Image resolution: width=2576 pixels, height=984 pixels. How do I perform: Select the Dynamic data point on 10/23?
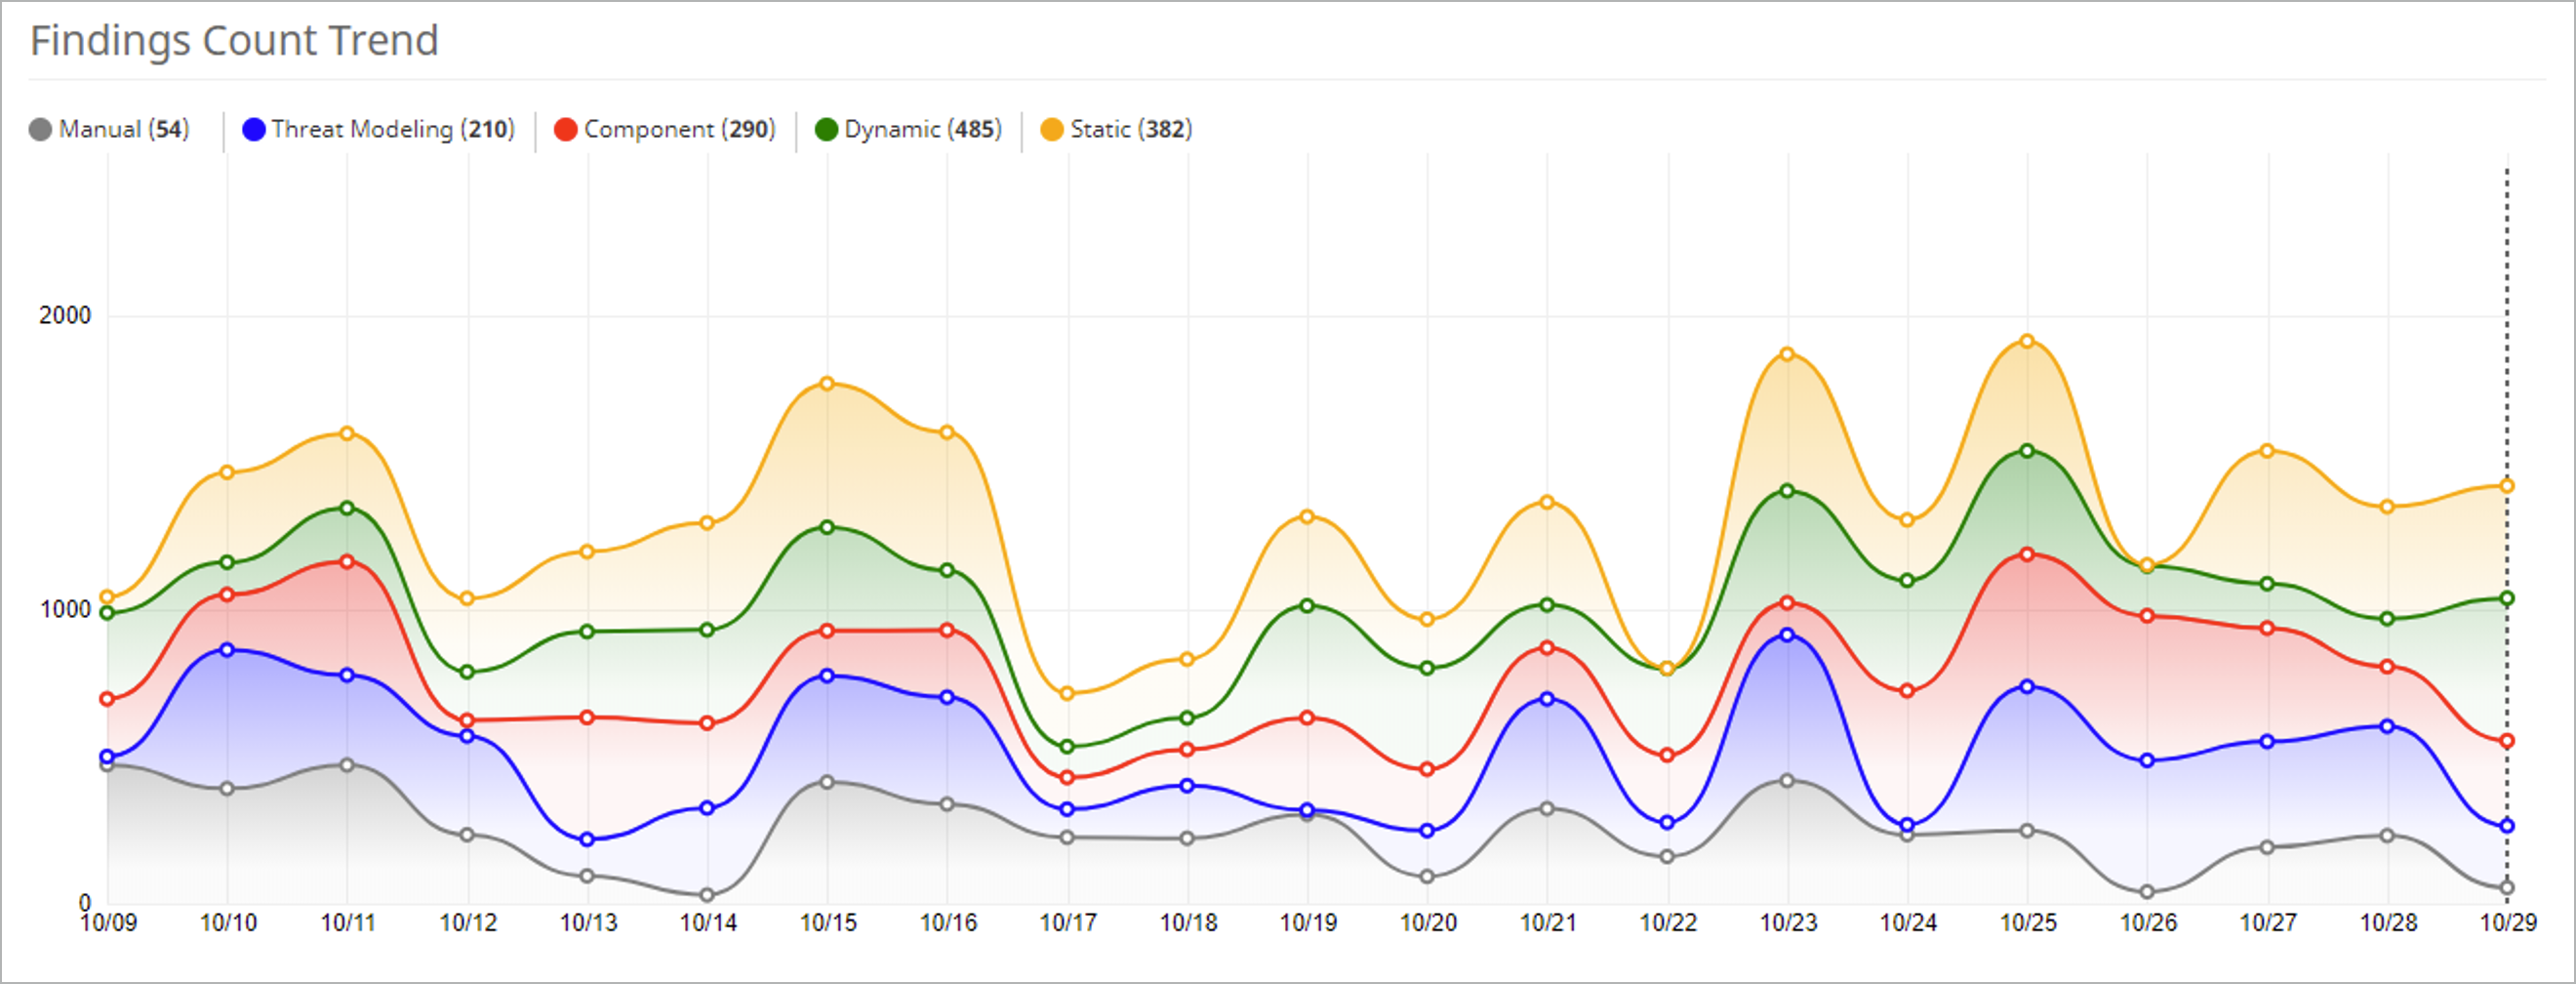(x=1787, y=491)
